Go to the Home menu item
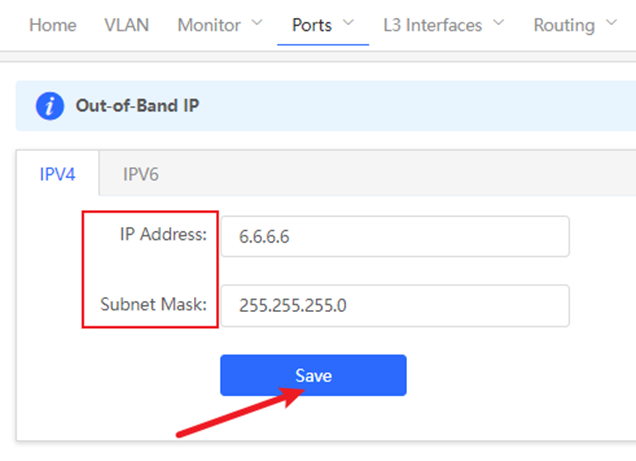636x461 pixels. [x=52, y=24]
